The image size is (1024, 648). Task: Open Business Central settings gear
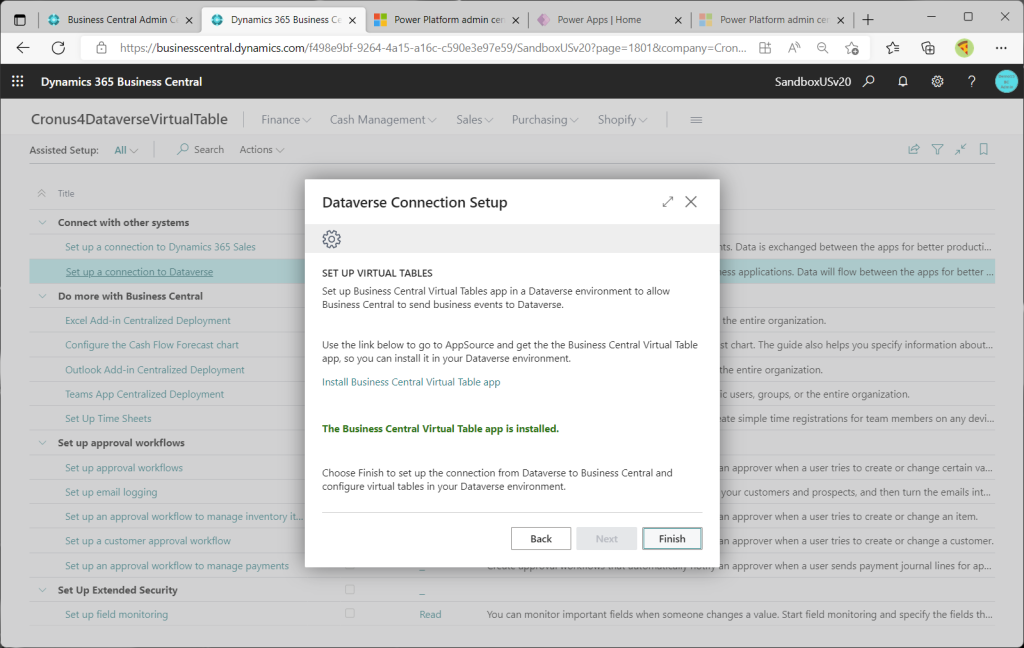pyautogui.click(x=937, y=82)
